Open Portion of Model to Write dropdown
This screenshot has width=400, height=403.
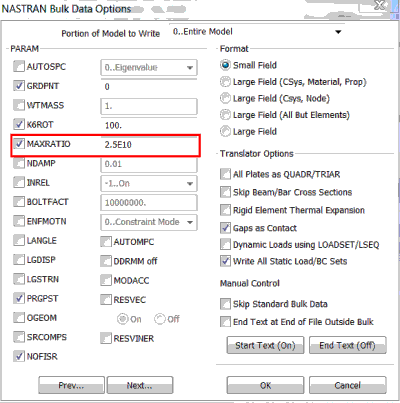click(258, 32)
